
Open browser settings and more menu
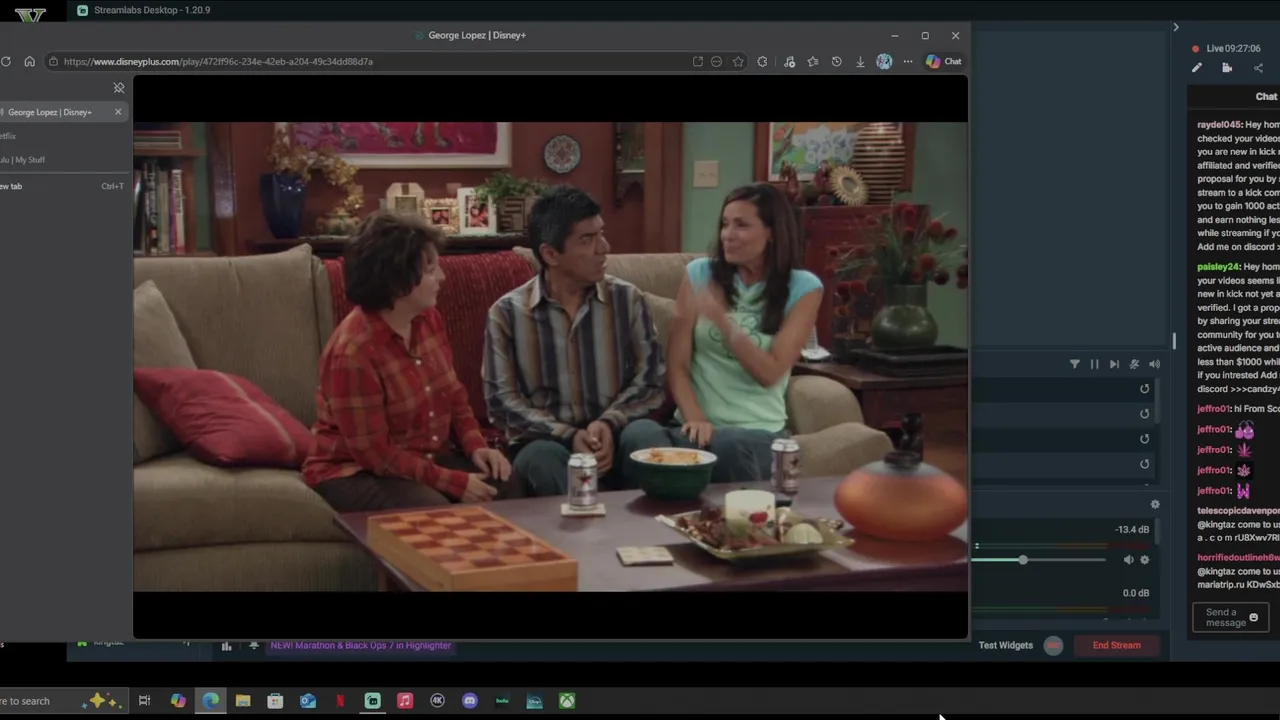(908, 61)
